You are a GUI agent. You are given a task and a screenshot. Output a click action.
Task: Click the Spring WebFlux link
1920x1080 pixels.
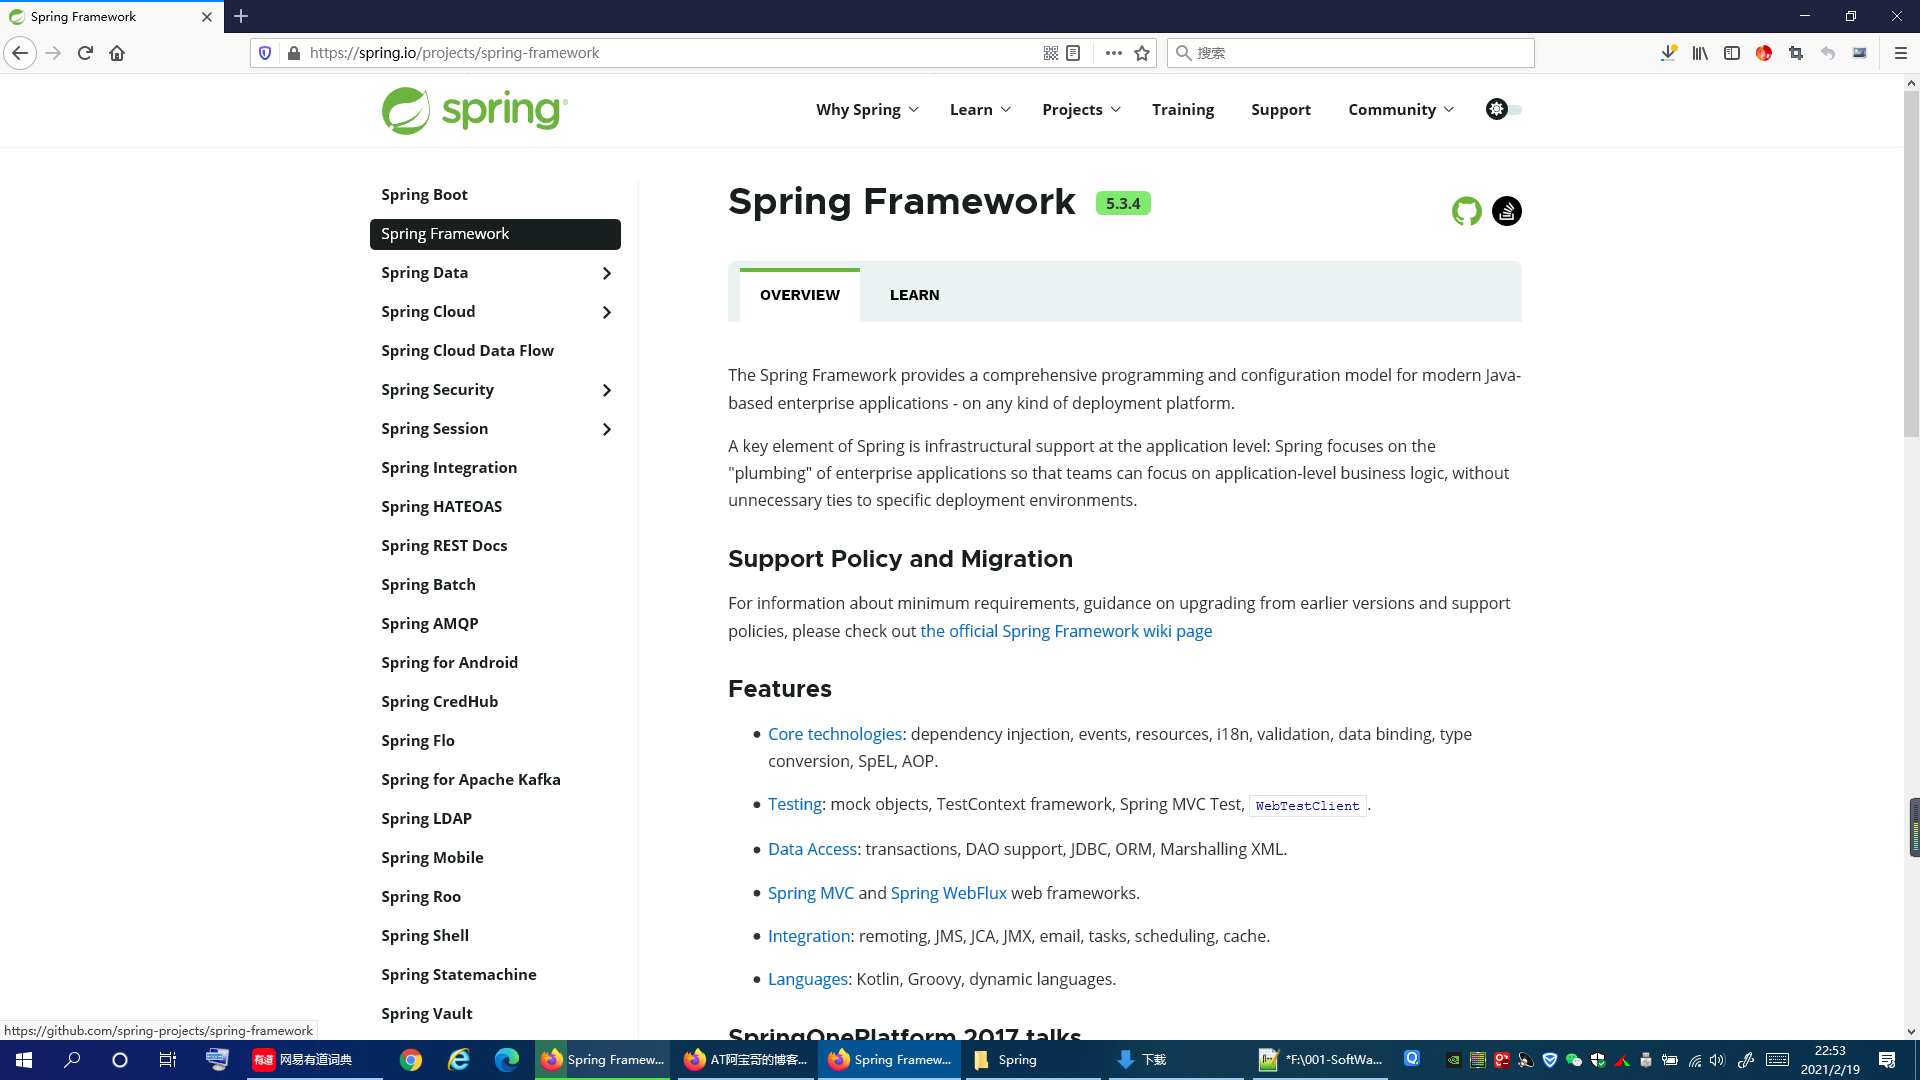948,892
